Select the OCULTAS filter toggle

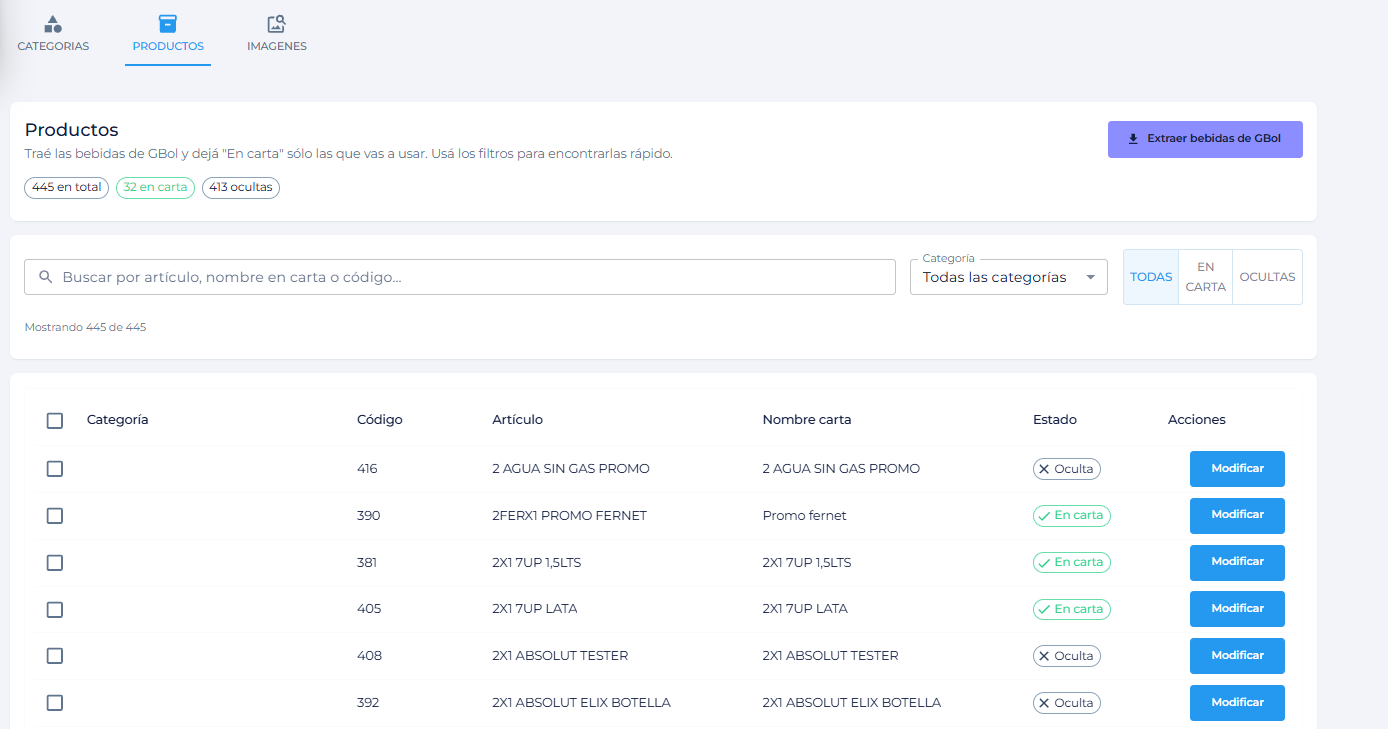[x=1267, y=277]
